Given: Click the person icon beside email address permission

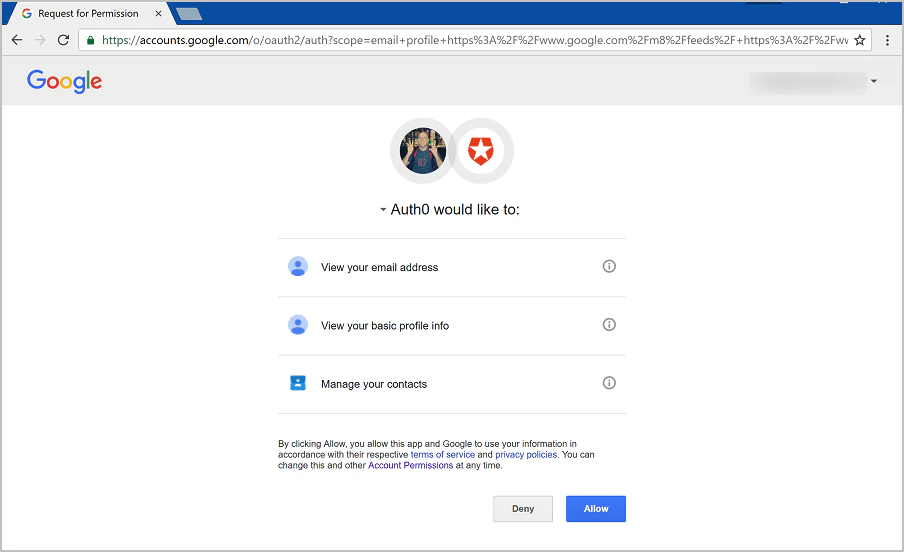Looking at the screenshot, I should click(297, 266).
